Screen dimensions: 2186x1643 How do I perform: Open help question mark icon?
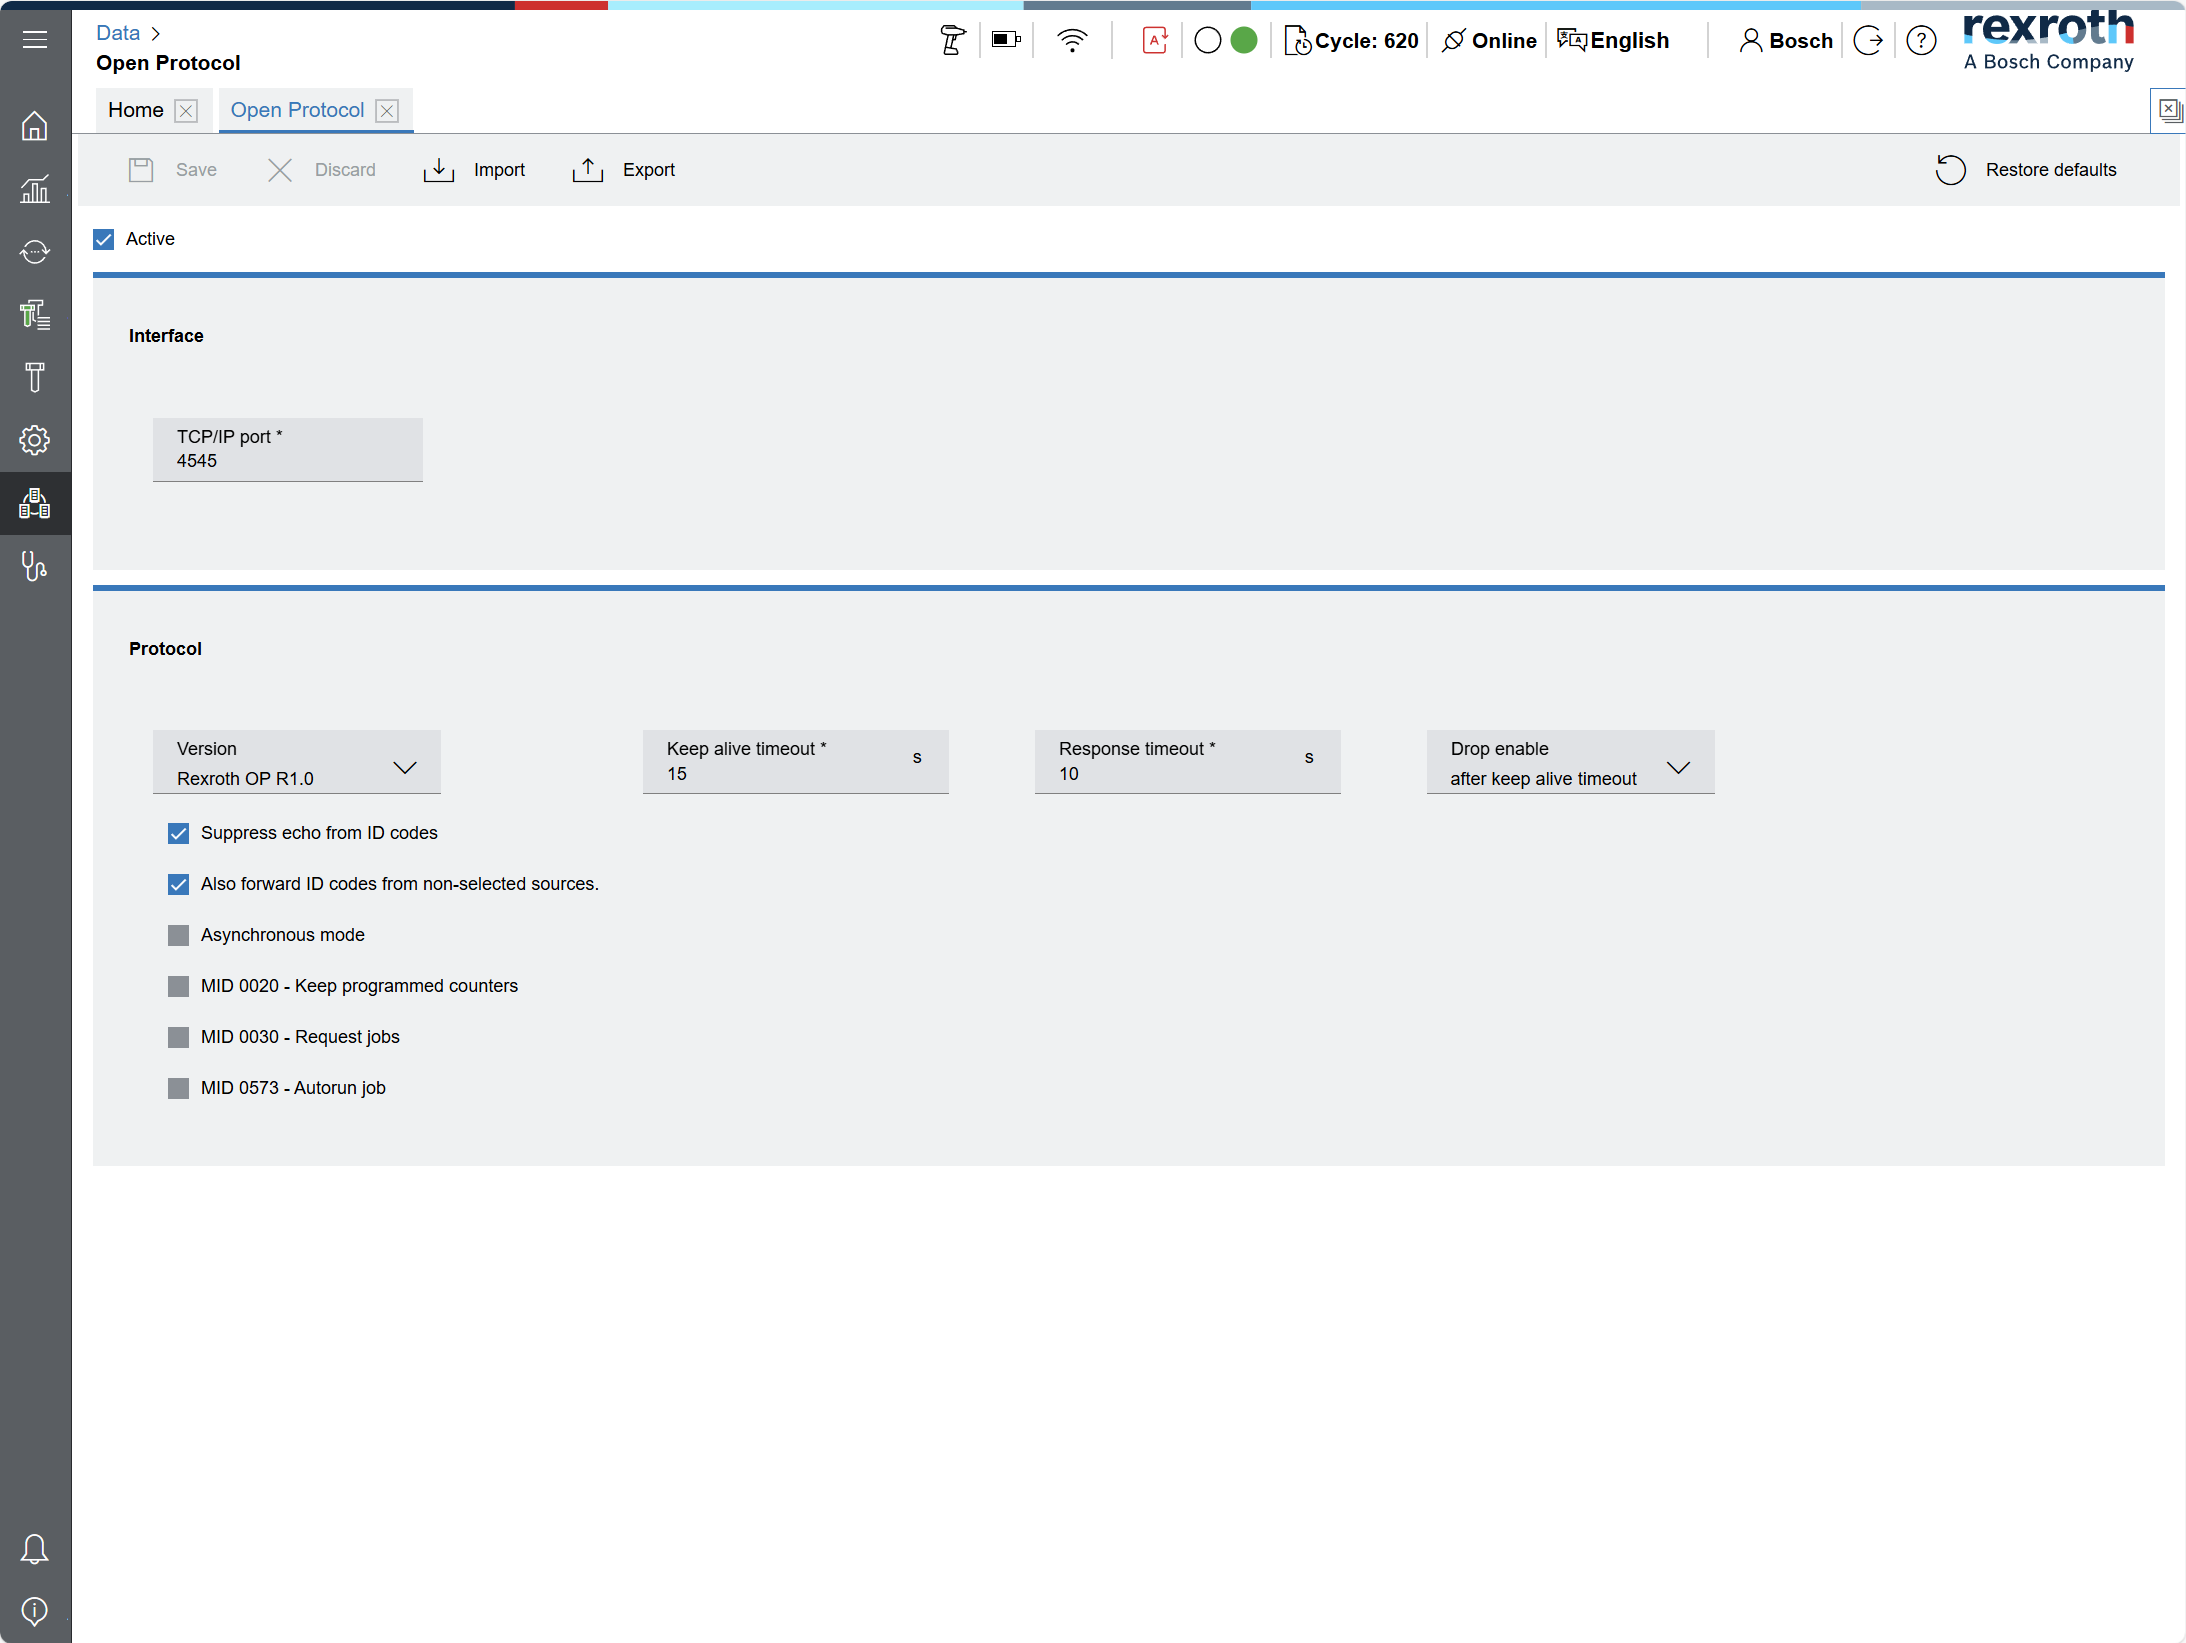pos(1921,41)
